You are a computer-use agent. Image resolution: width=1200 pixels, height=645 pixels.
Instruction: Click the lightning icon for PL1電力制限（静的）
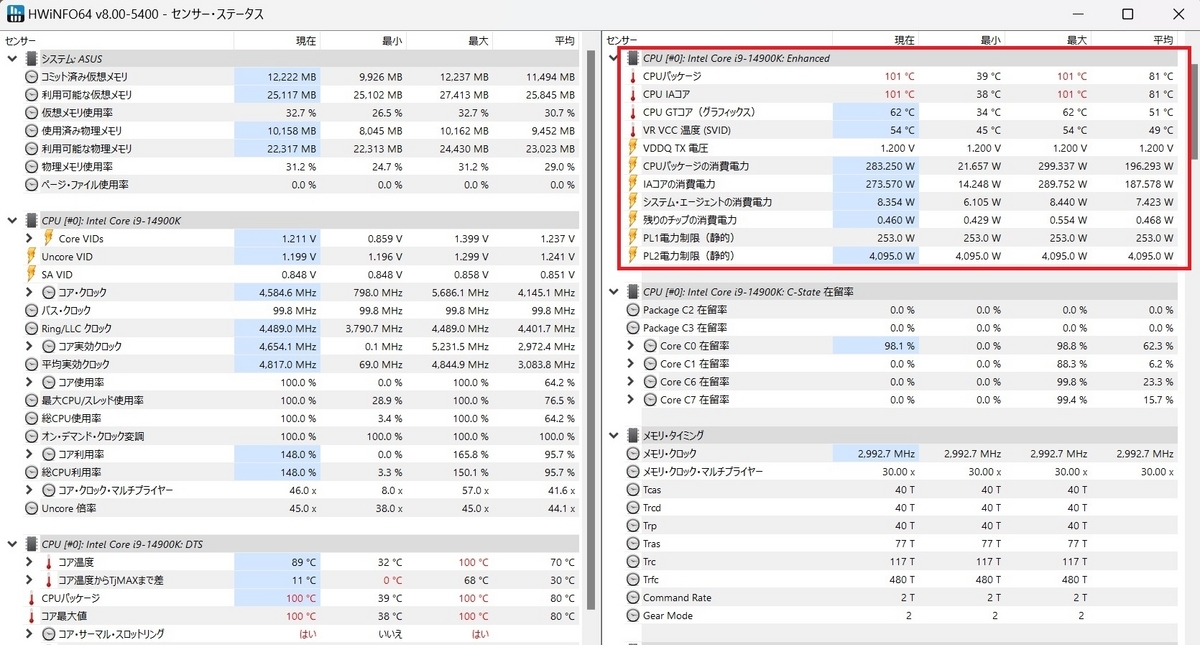click(x=633, y=238)
